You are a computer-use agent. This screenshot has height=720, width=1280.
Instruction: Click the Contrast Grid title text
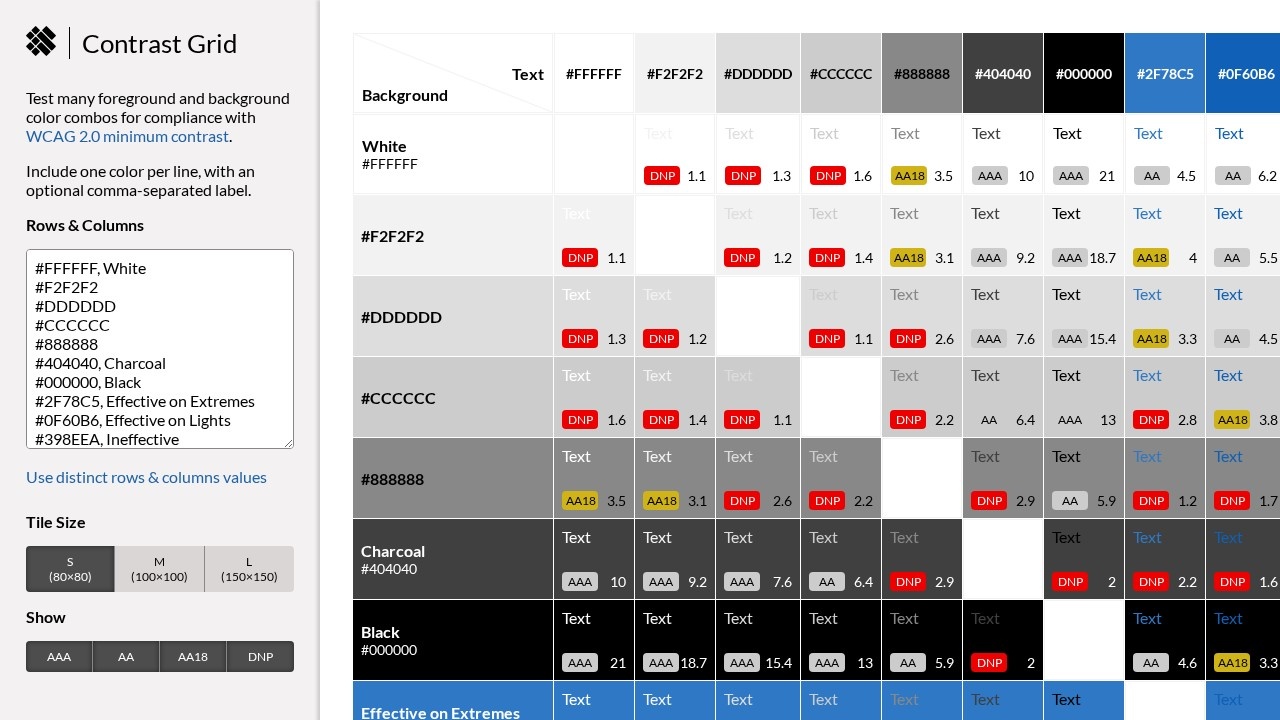[x=159, y=44]
